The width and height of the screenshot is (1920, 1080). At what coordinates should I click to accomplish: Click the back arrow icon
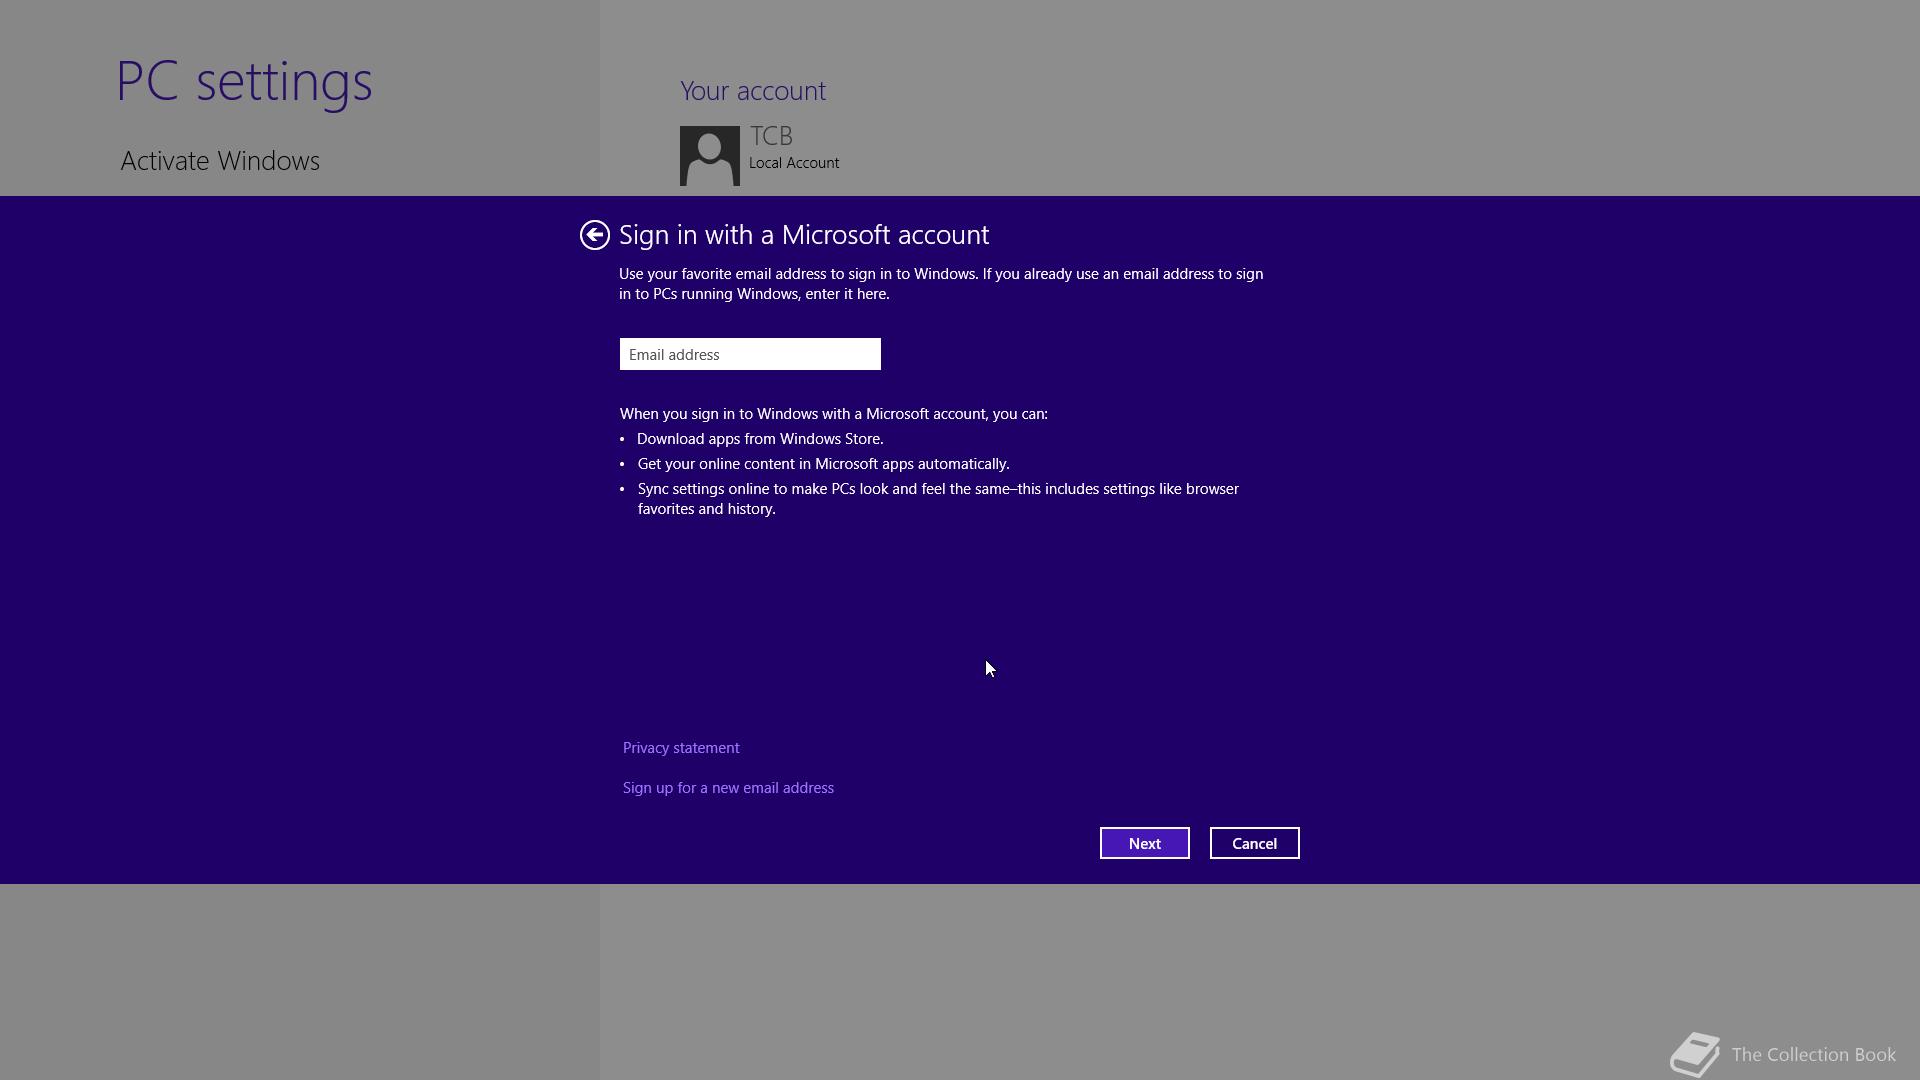point(594,235)
